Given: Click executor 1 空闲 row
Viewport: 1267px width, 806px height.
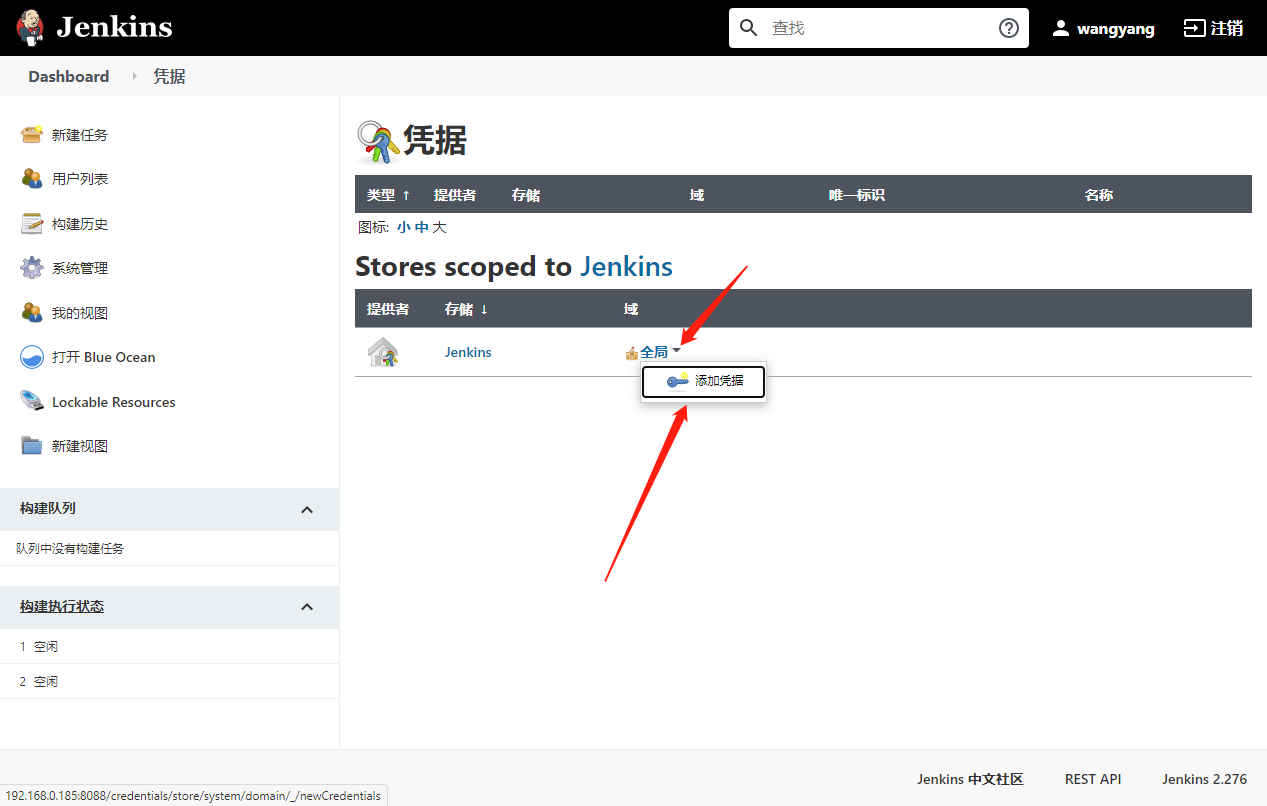Looking at the screenshot, I should click(x=169, y=646).
